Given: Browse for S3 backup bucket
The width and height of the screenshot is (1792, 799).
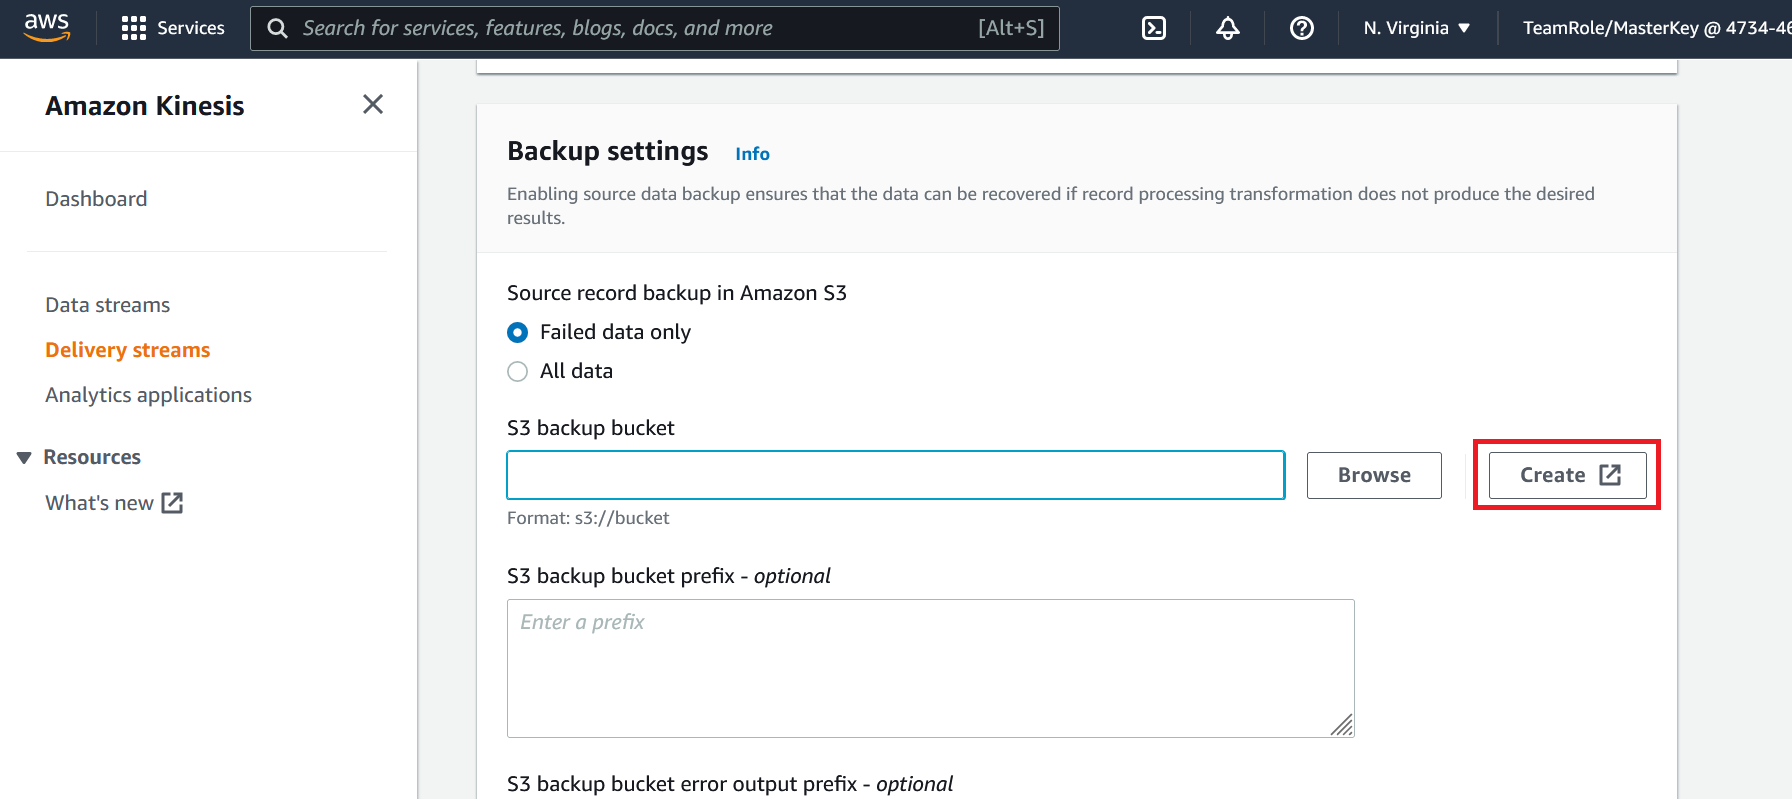Looking at the screenshot, I should [1374, 475].
